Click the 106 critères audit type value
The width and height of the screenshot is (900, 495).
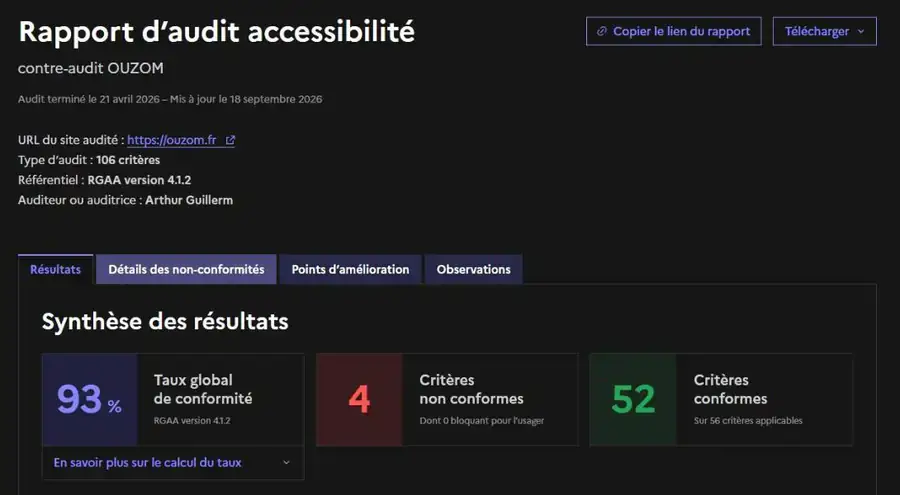[128, 160]
